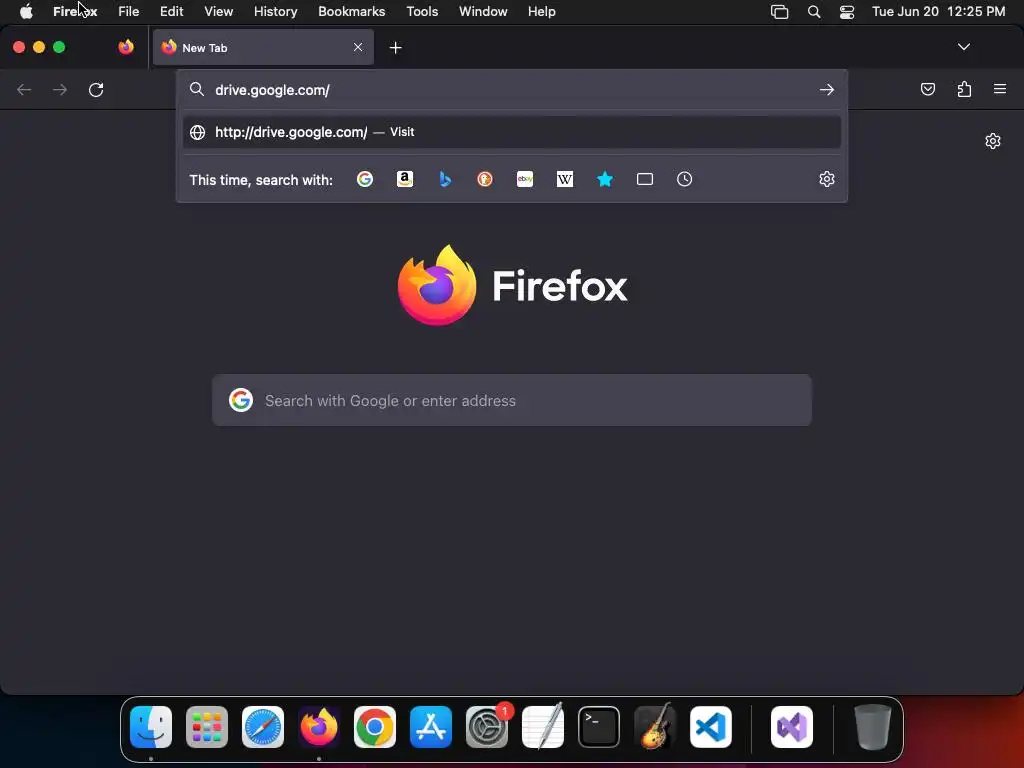Search bookmarks using the star icon
1024x768 pixels.
605,179
